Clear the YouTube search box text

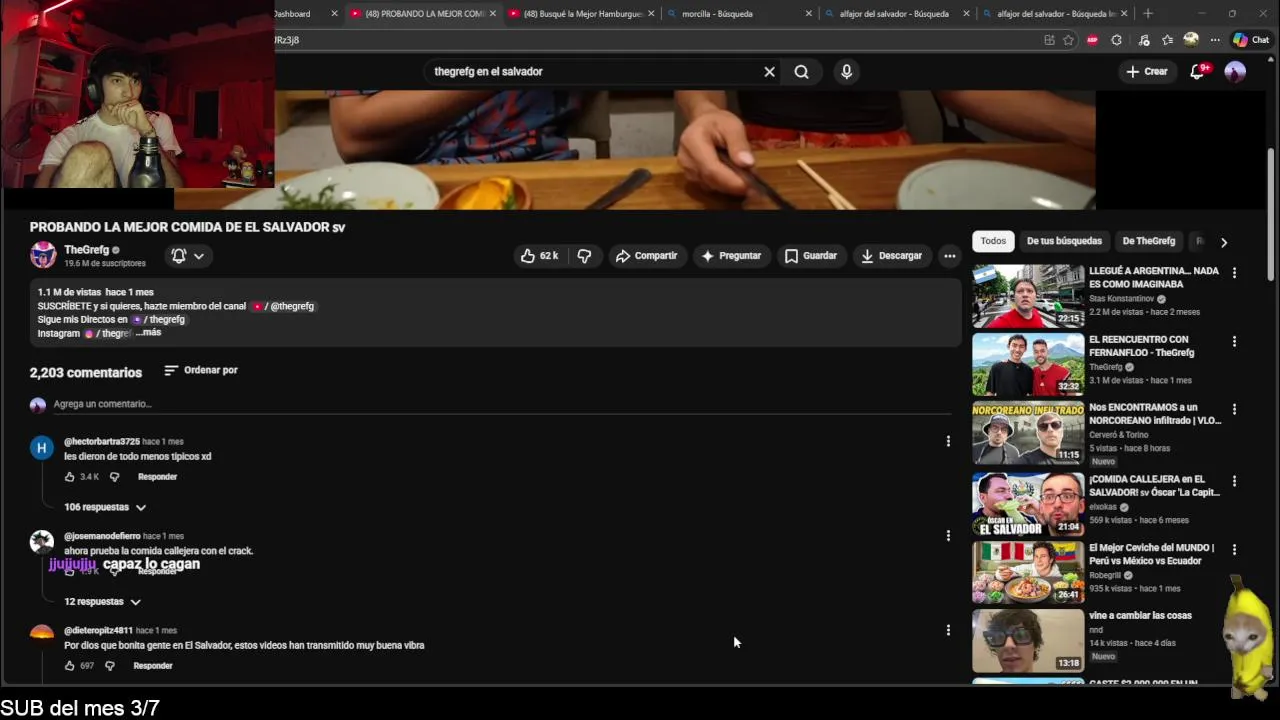(769, 72)
